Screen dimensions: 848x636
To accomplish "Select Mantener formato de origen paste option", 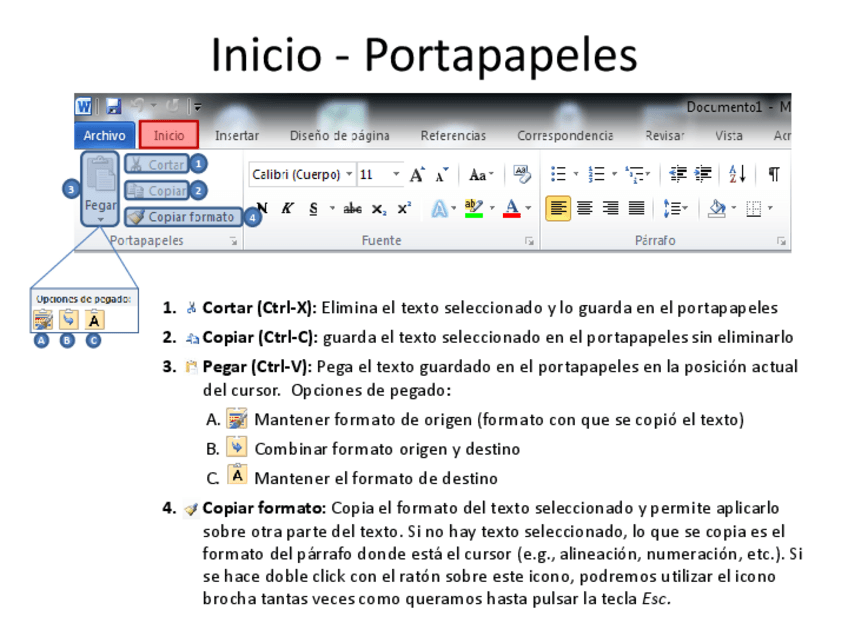I will 42,319.
